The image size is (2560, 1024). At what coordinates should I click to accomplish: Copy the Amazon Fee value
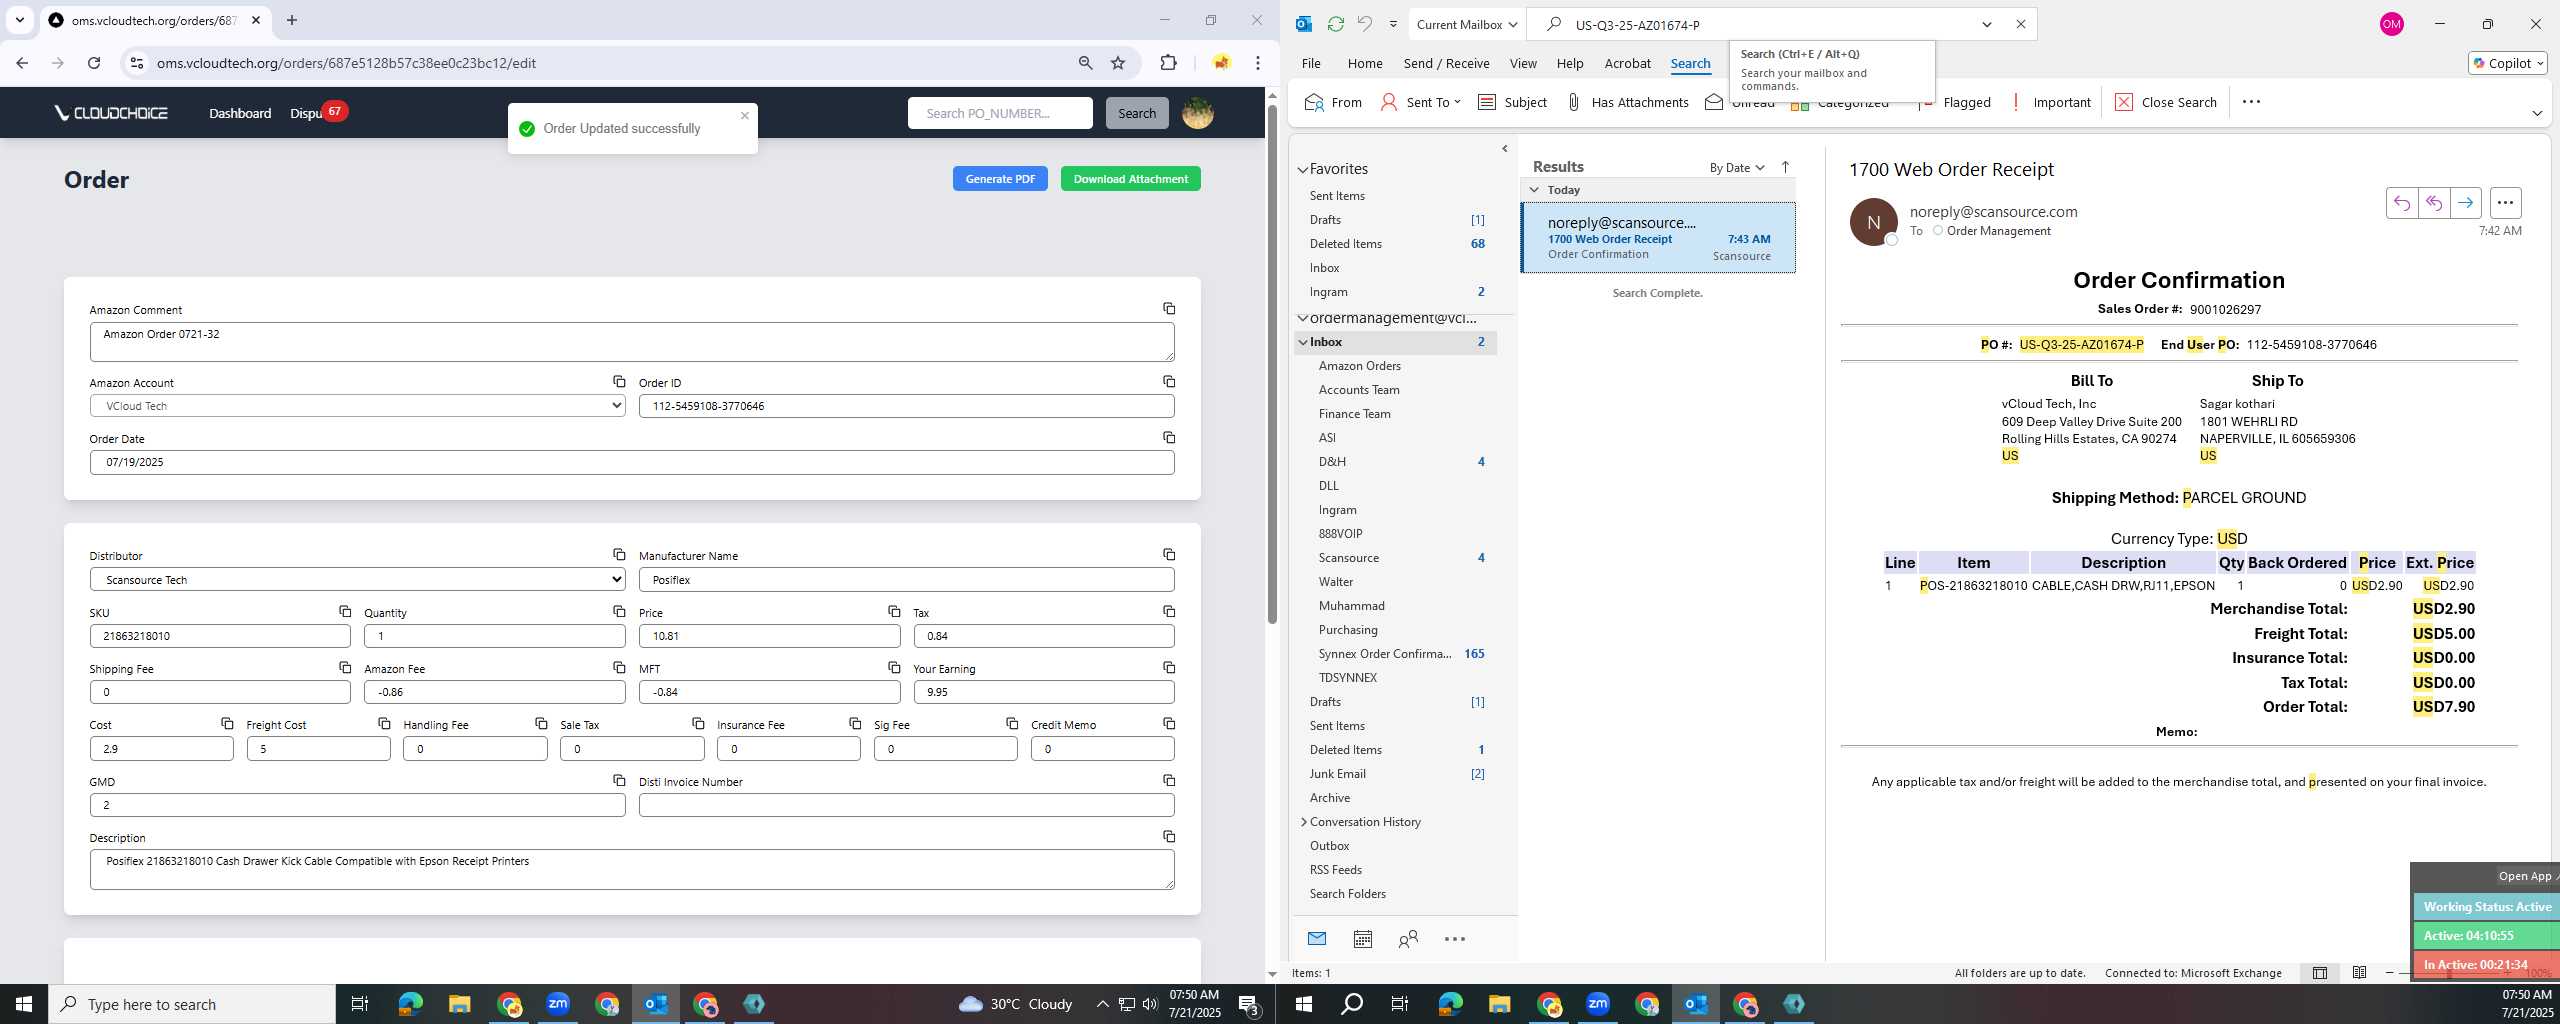[x=619, y=668]
